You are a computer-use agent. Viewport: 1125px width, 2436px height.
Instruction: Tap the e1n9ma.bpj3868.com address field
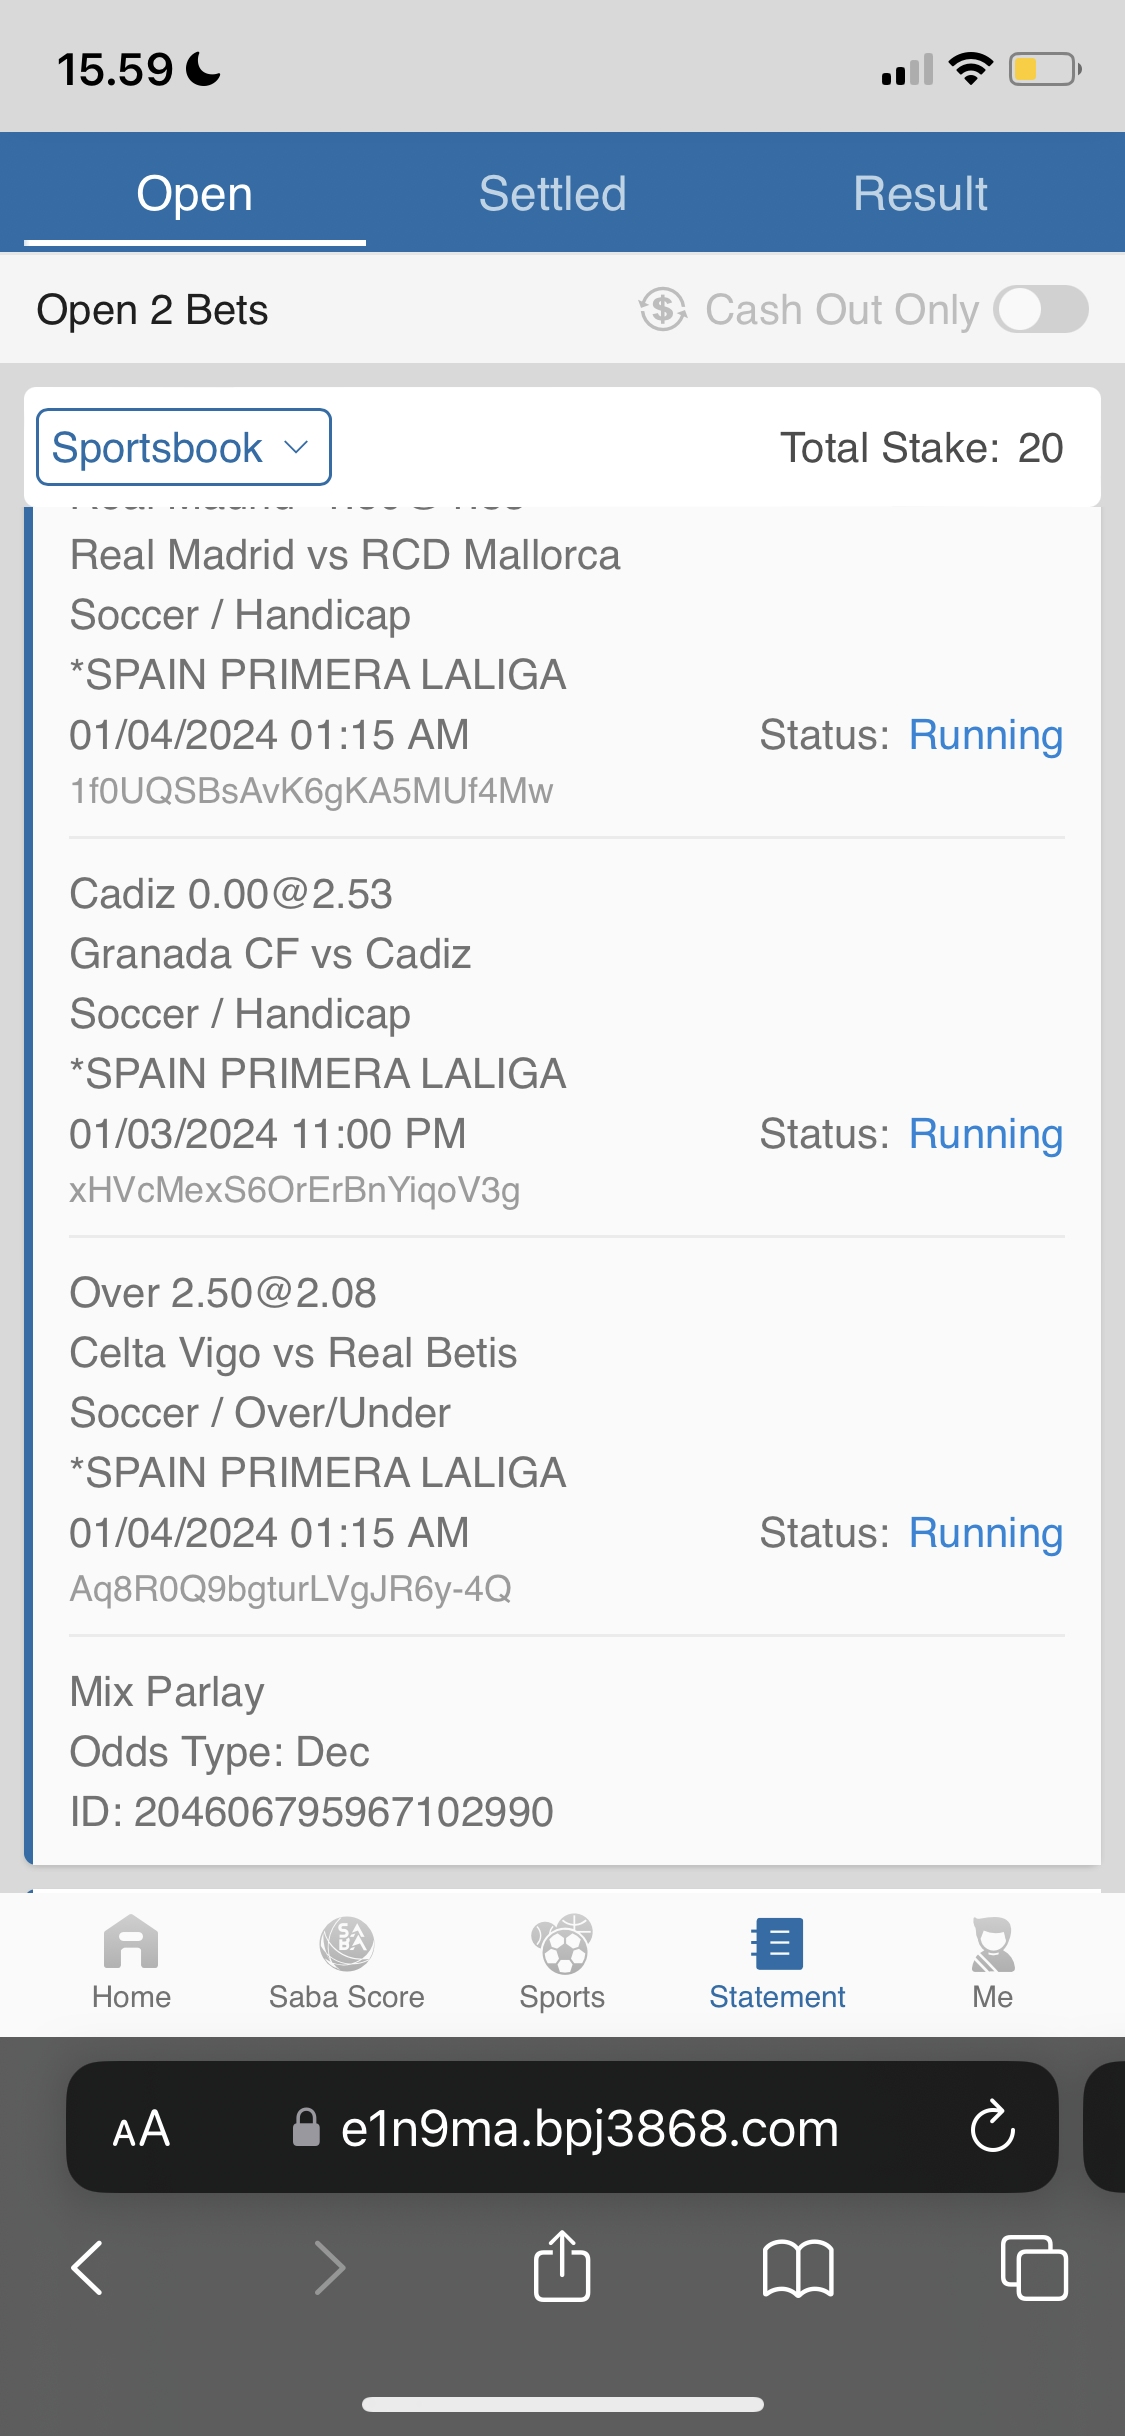tap(588, 2127)
